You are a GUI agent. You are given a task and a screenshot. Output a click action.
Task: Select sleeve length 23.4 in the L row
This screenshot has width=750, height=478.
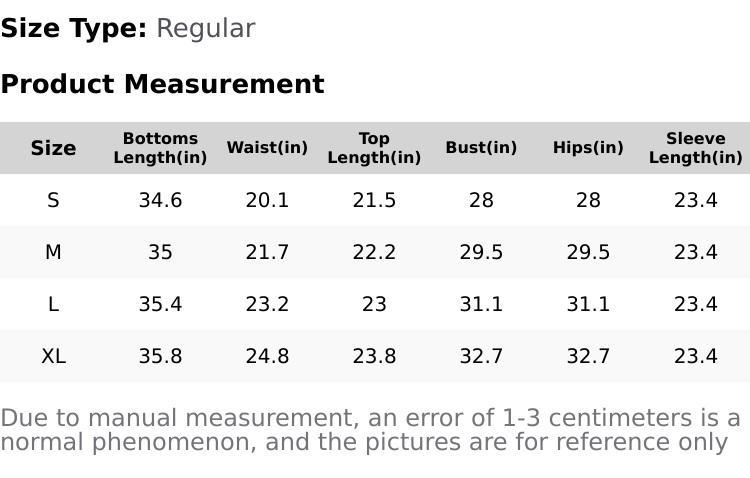pos(695,304)
